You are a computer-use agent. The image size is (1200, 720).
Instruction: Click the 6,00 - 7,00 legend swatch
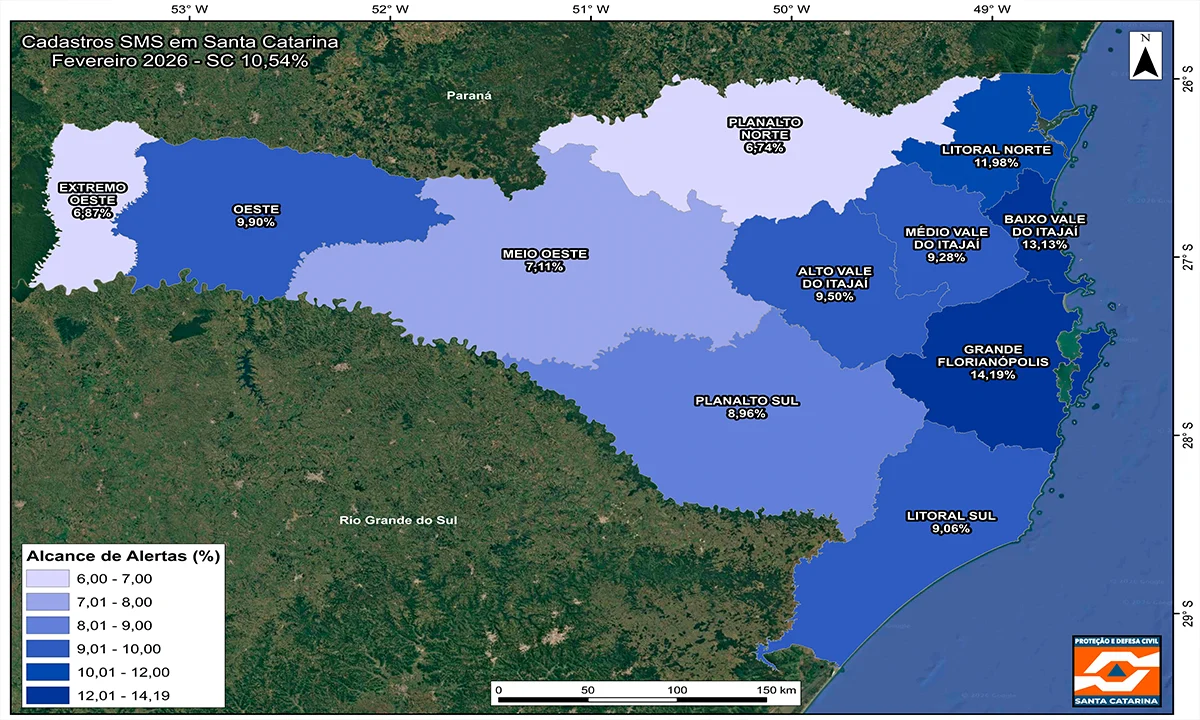click(x=47, y=579)
